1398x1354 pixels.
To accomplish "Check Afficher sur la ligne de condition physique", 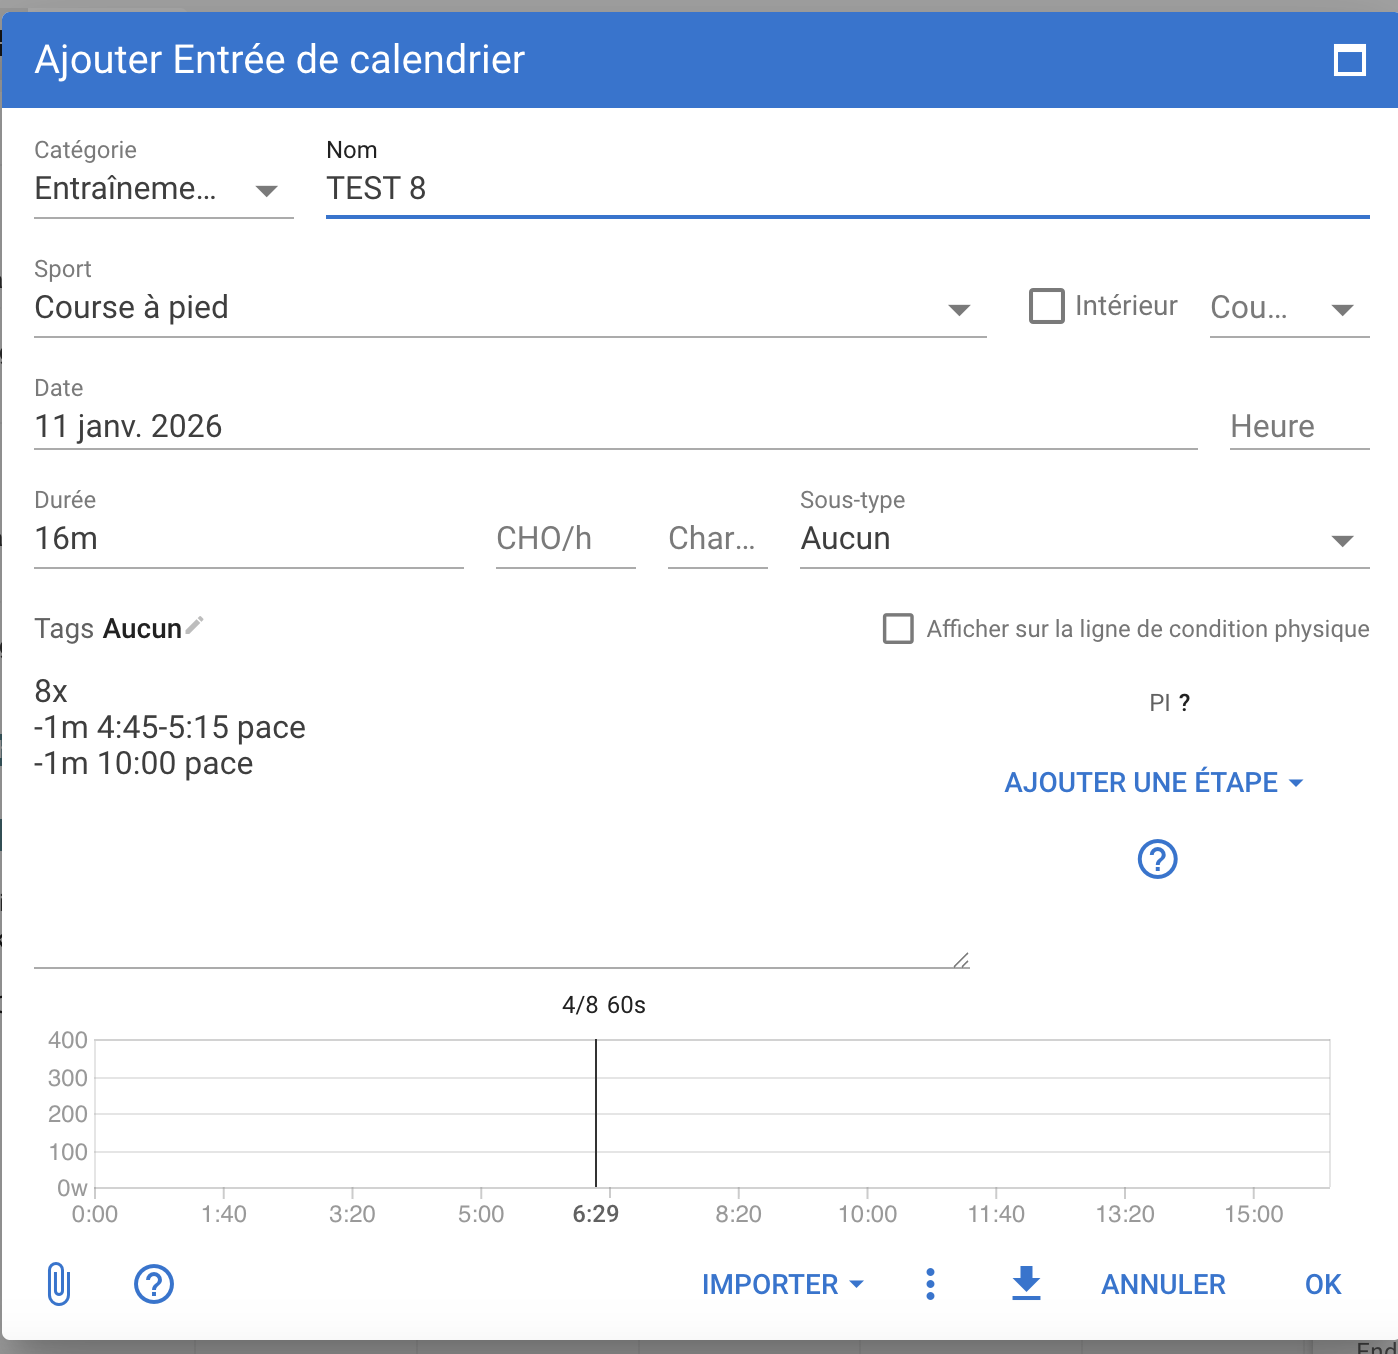I will point(898,629).
